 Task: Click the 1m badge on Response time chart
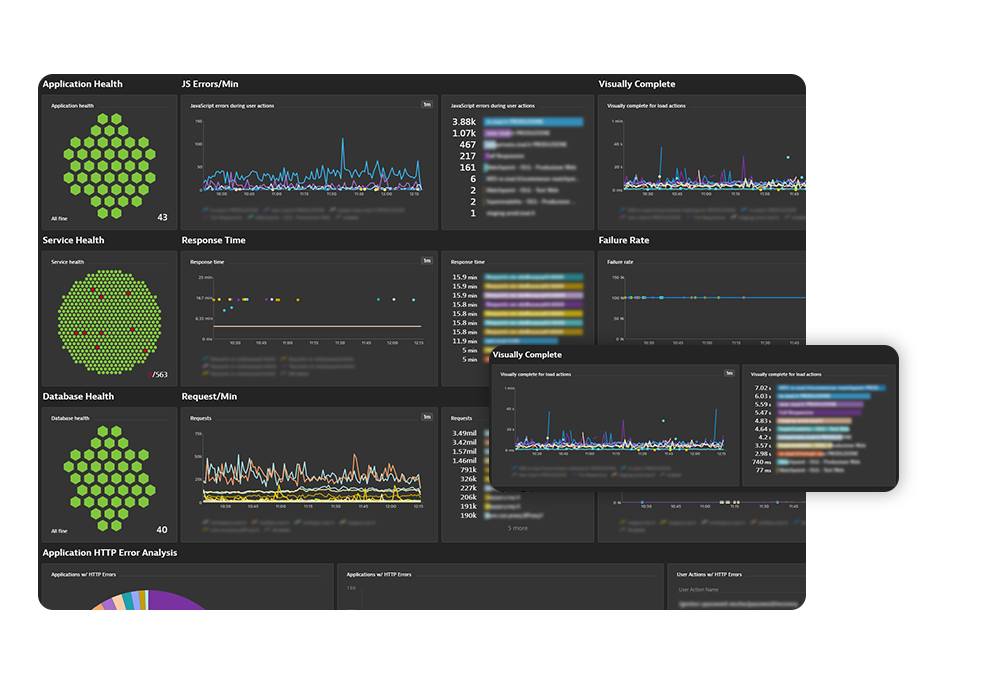tap(426, 261)
